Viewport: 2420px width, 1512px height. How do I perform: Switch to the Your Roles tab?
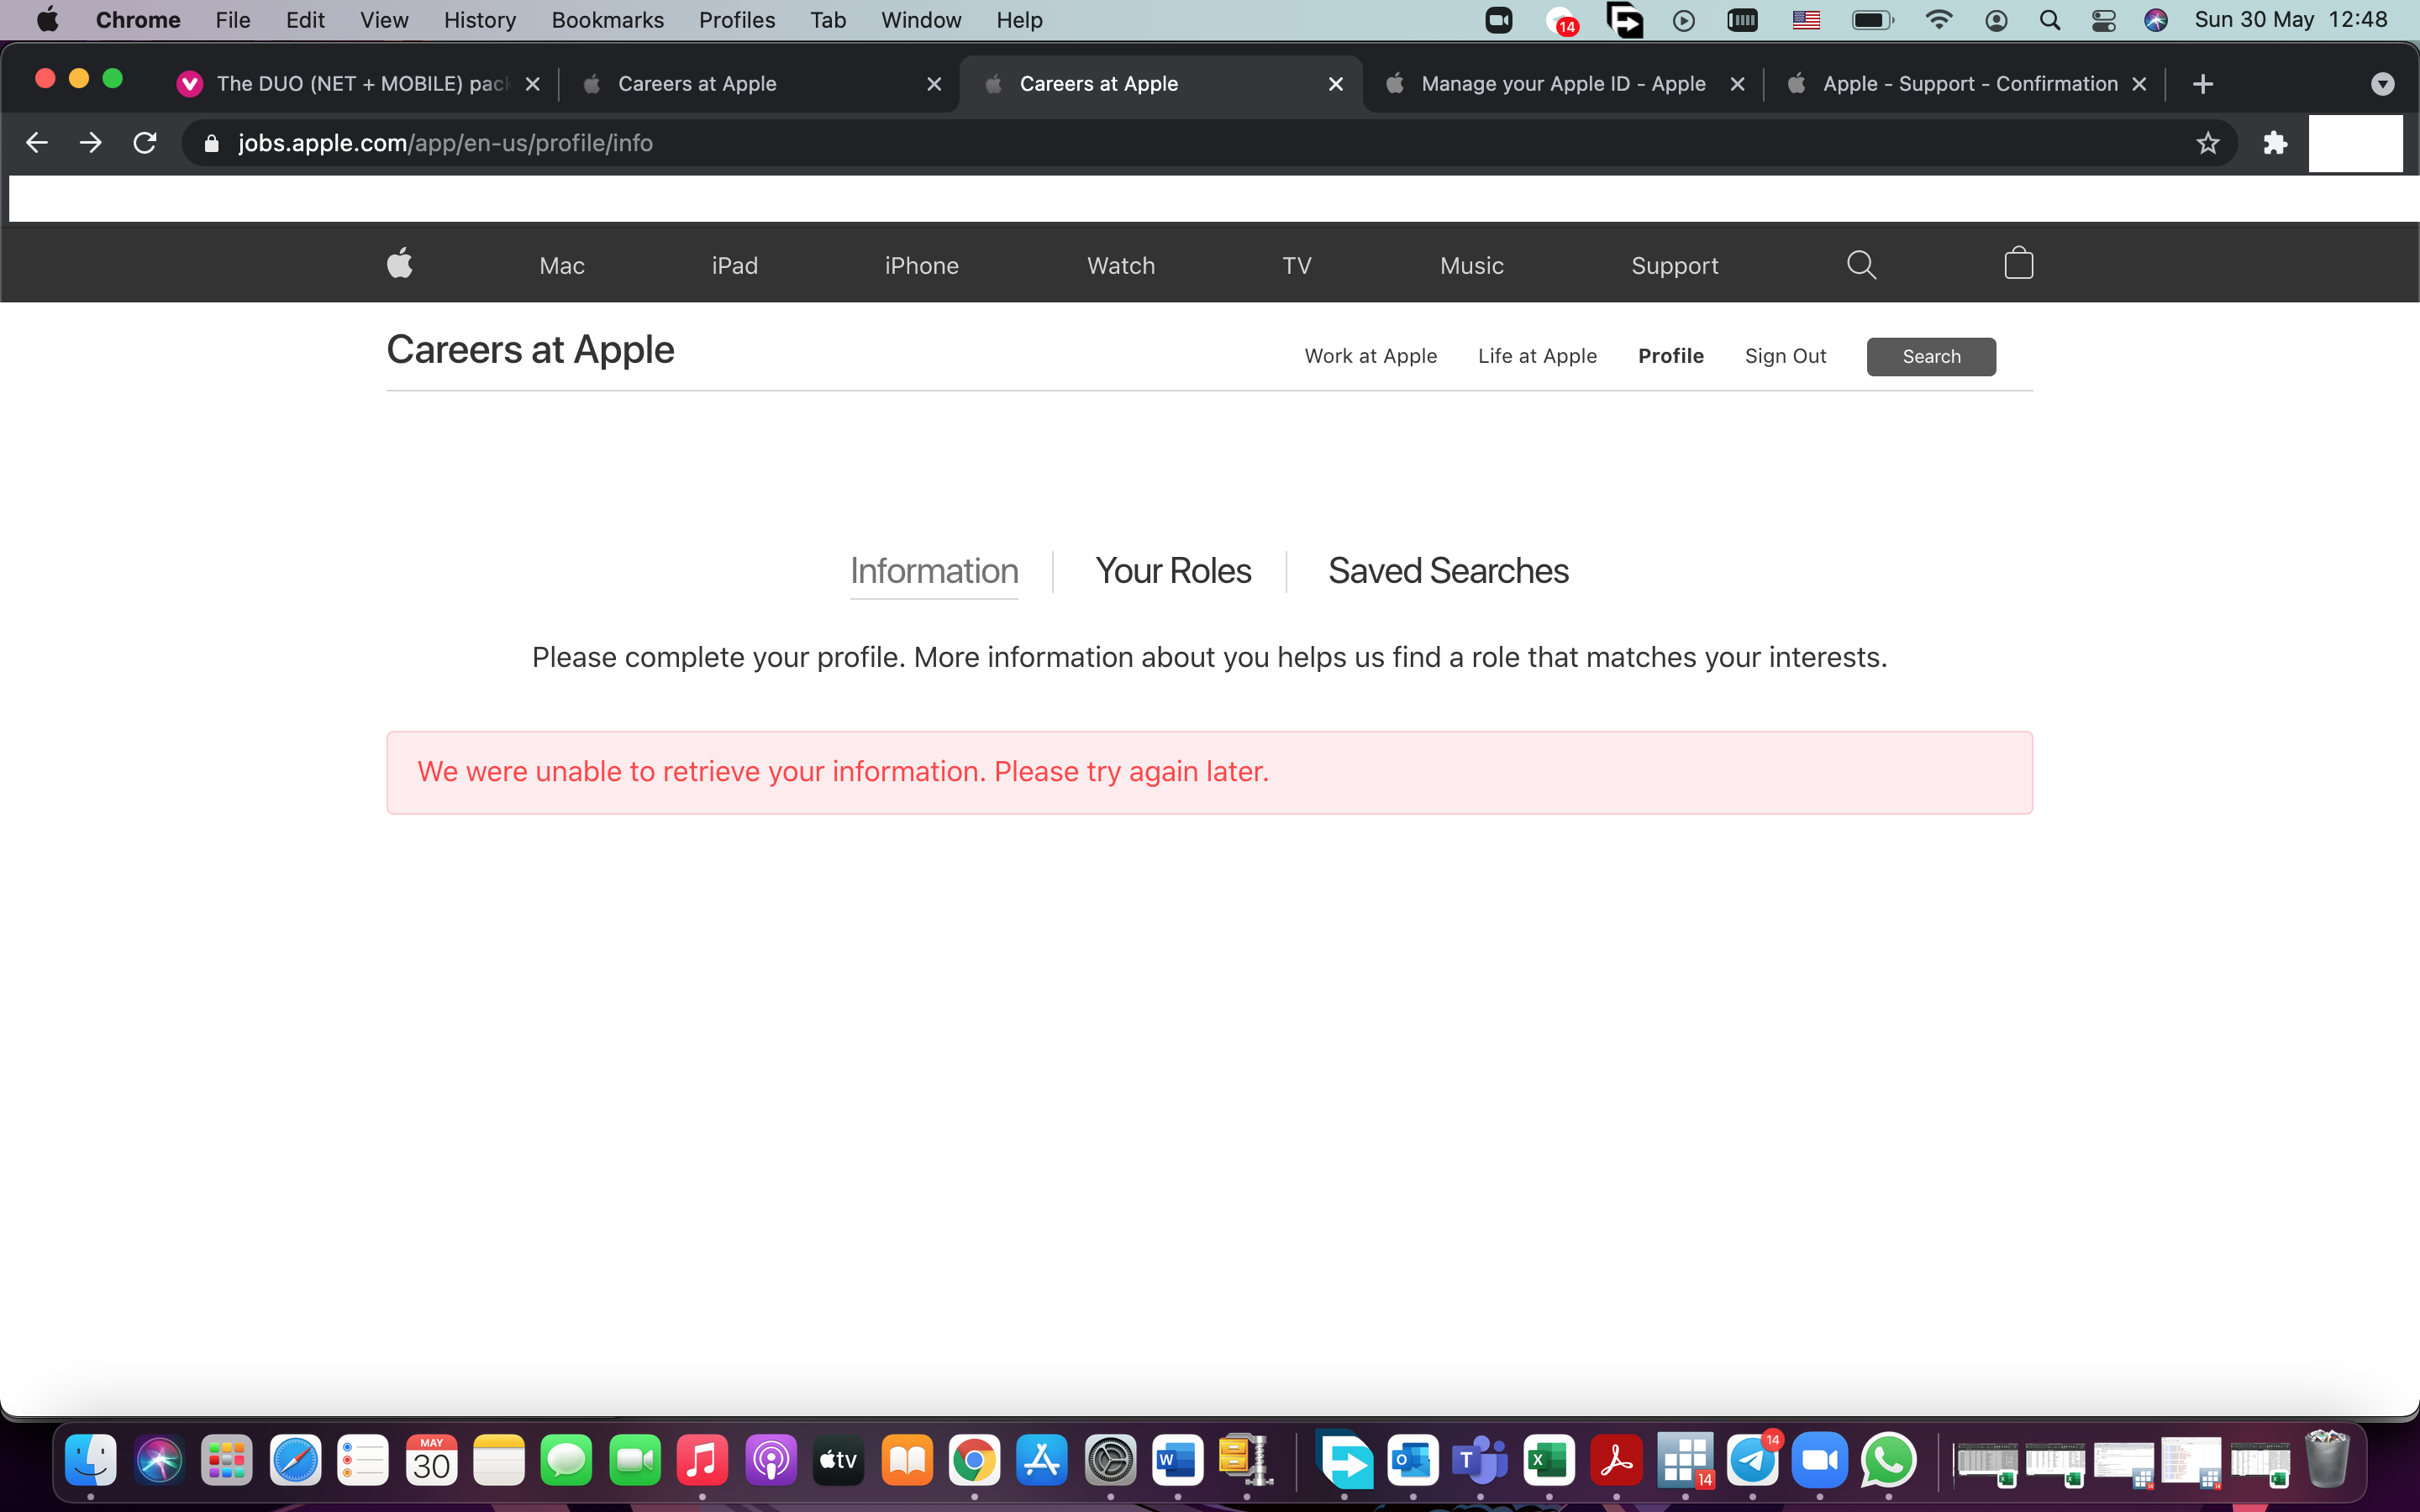(x=1173, y=571)
